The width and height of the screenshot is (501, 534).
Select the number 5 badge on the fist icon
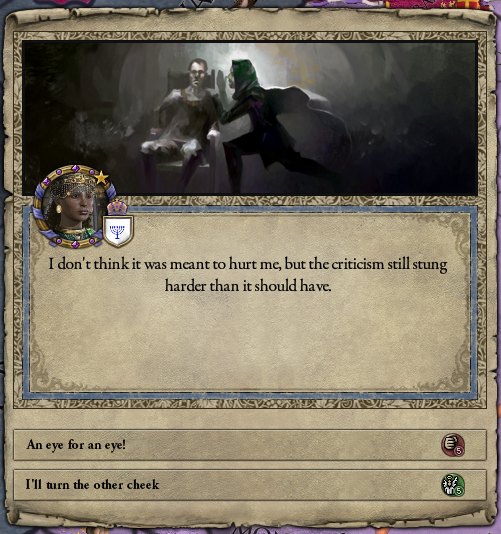pyautogui.click(x=459, y=451)
